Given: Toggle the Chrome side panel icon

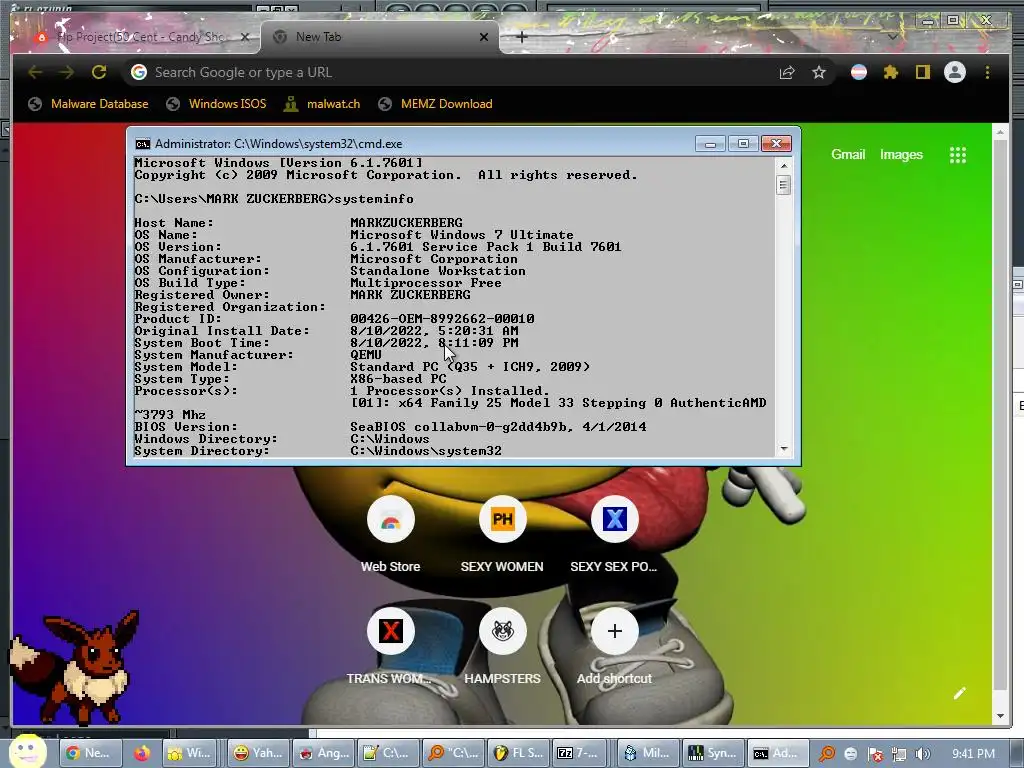Looking at the screenshot, I should coord(922,72).
